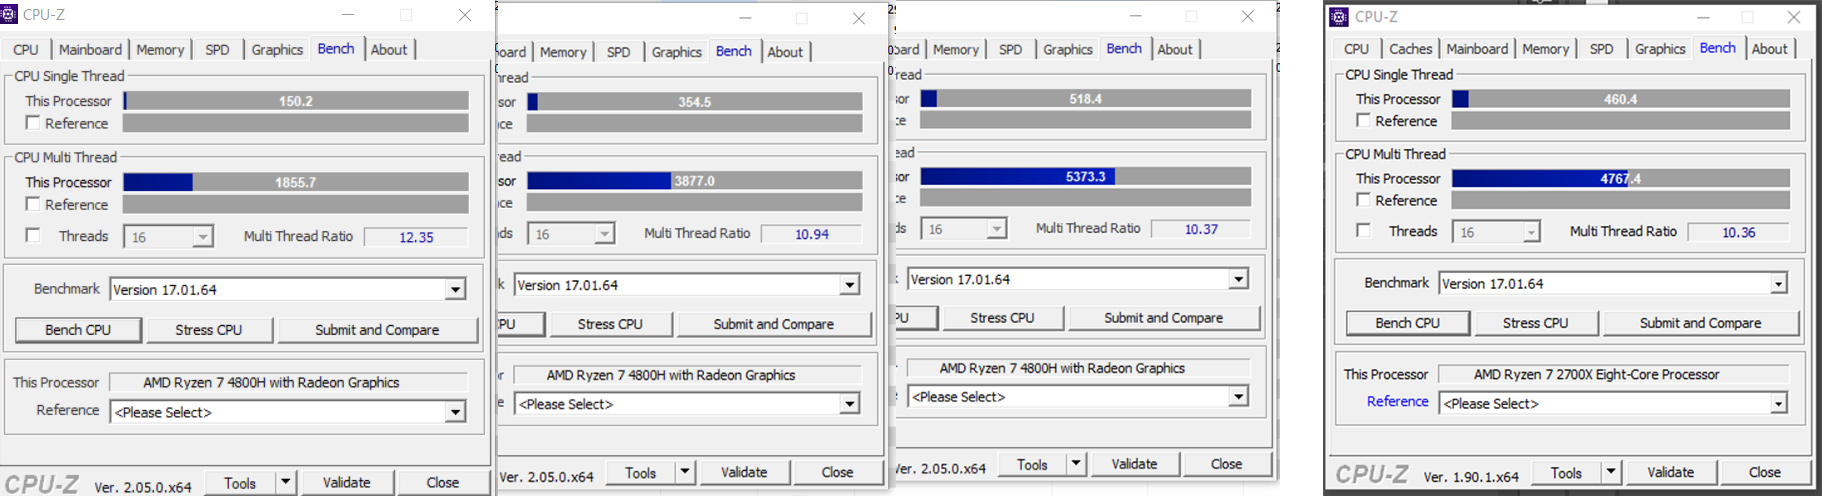Tick multi thread Reference checkbox in 2700X window
Viewport: 1822px width, 496px height.
pyautogui.click(x=1363, y=200)
